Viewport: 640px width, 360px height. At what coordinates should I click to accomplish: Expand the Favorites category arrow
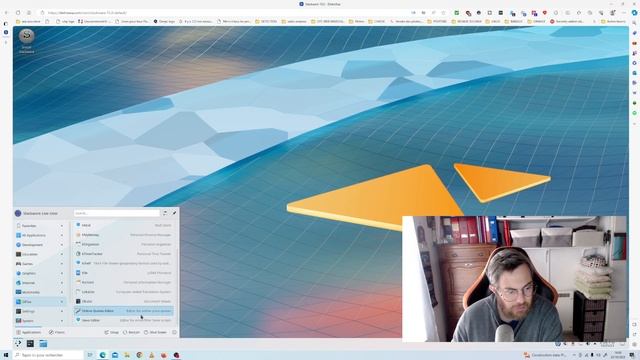tap(62, 226)
